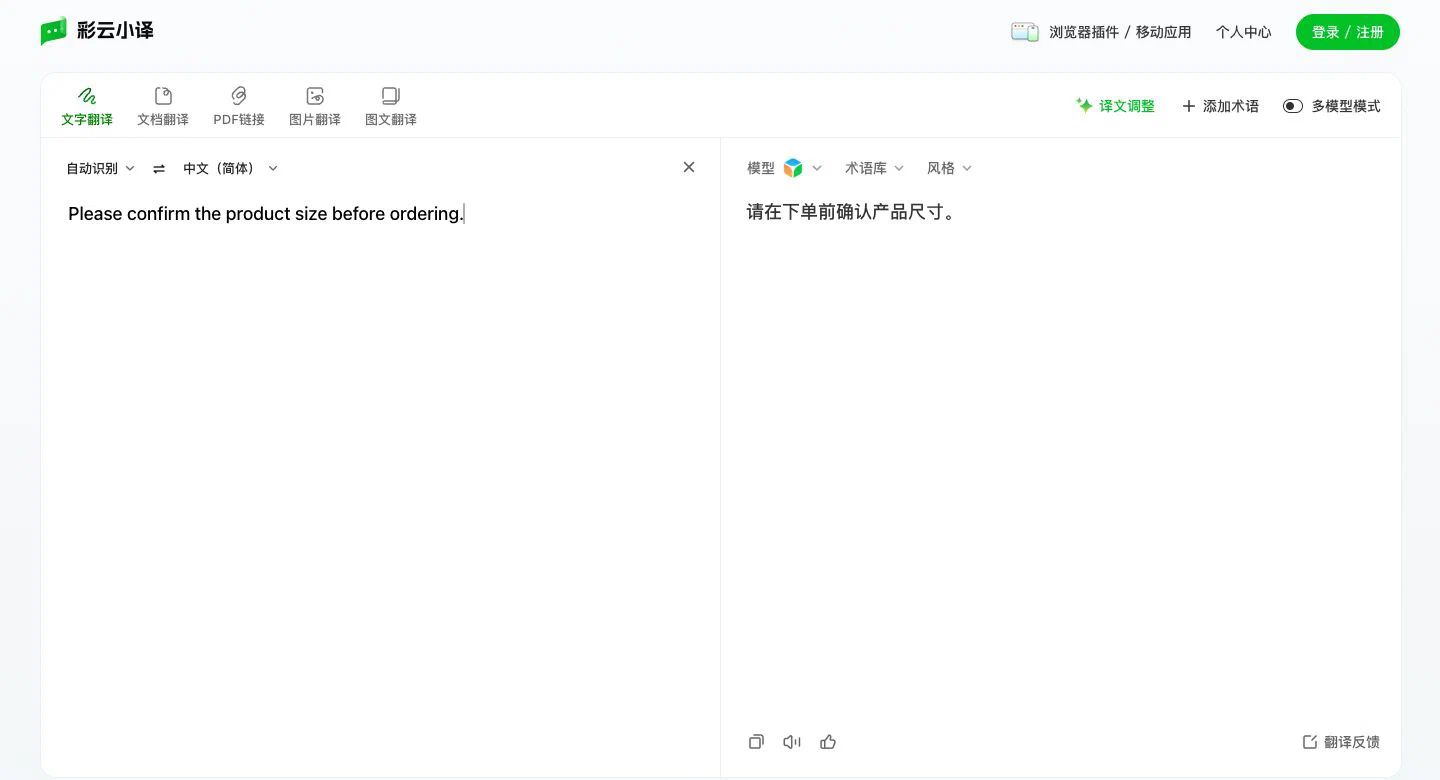The height and width of the screenshot is (780, 1440).
Task: Click the 彩云小译 logo icon
Action: pyautogui.click(x=54, y=31)
